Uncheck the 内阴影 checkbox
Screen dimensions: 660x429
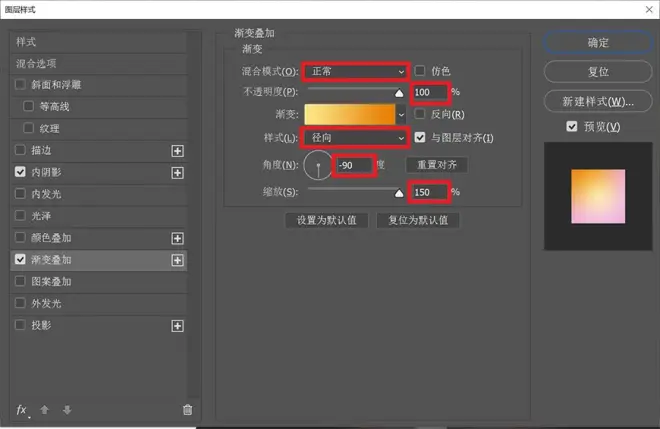pyautogui.click(x=20, y=172)
